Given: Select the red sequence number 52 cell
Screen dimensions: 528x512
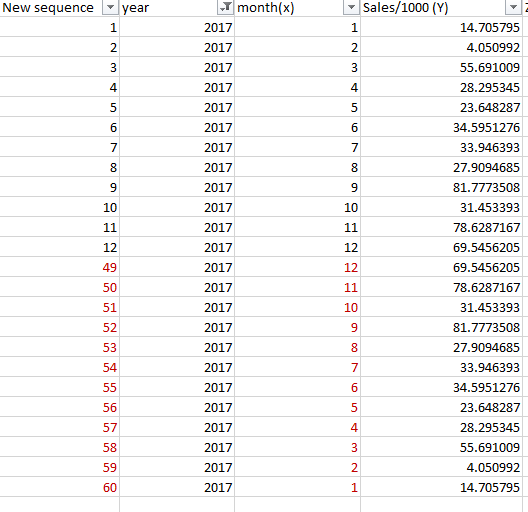Looking at the screenshot, I should 60,327.
